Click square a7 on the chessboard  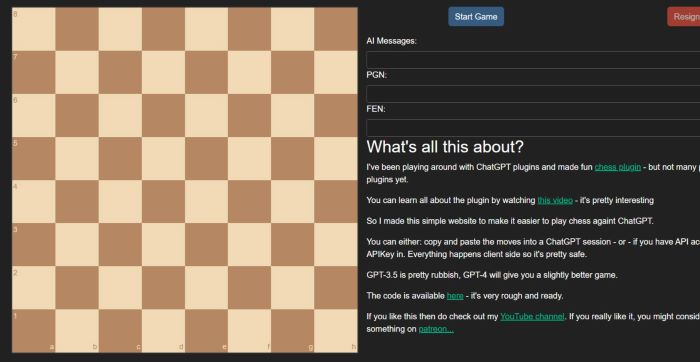click(33, 72)
